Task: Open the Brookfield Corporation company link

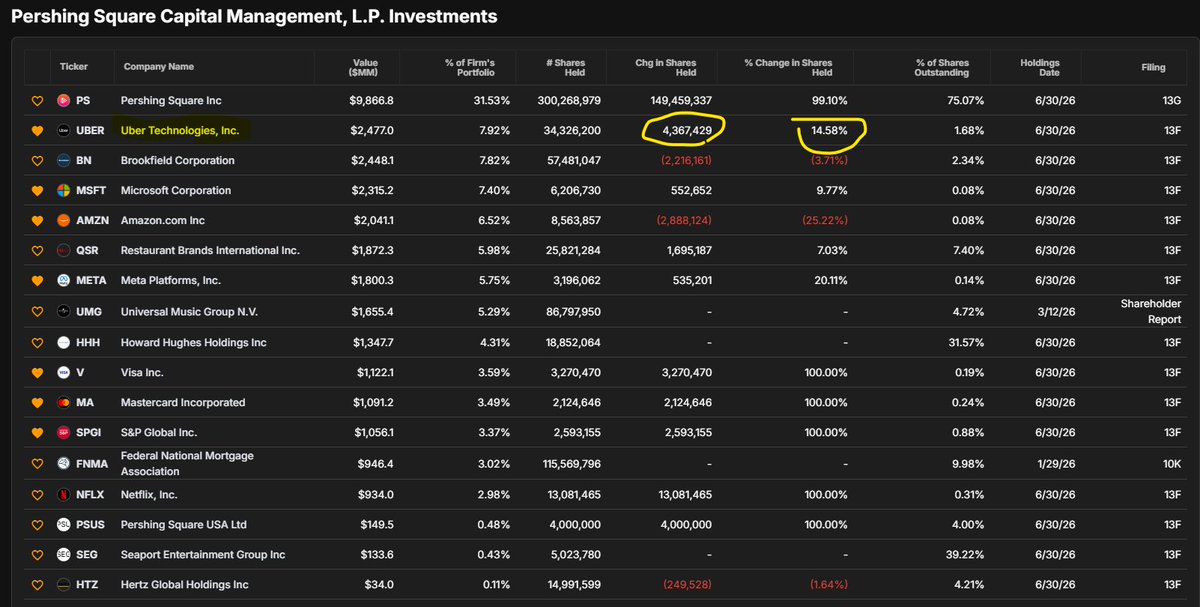Action: (178, 161)
